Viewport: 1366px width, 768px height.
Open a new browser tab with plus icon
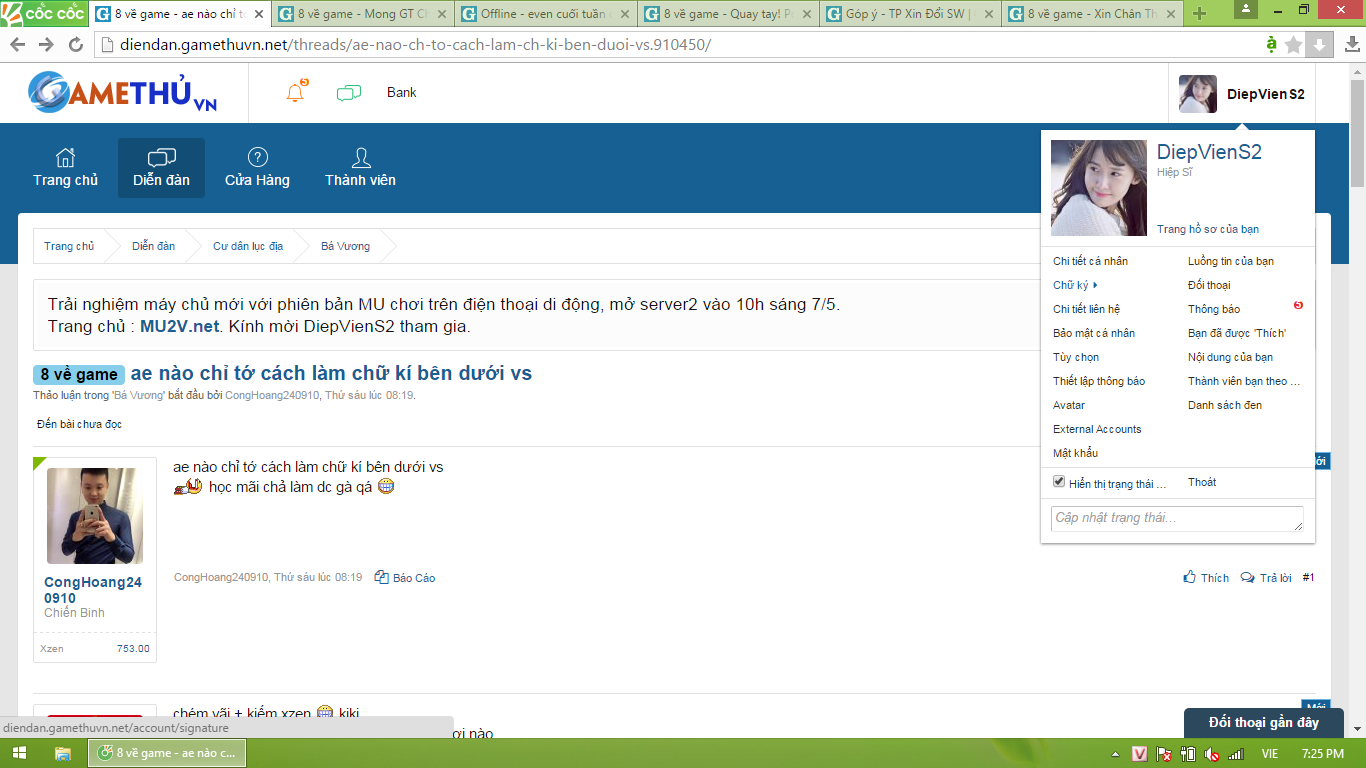(x=1200, y=14)
